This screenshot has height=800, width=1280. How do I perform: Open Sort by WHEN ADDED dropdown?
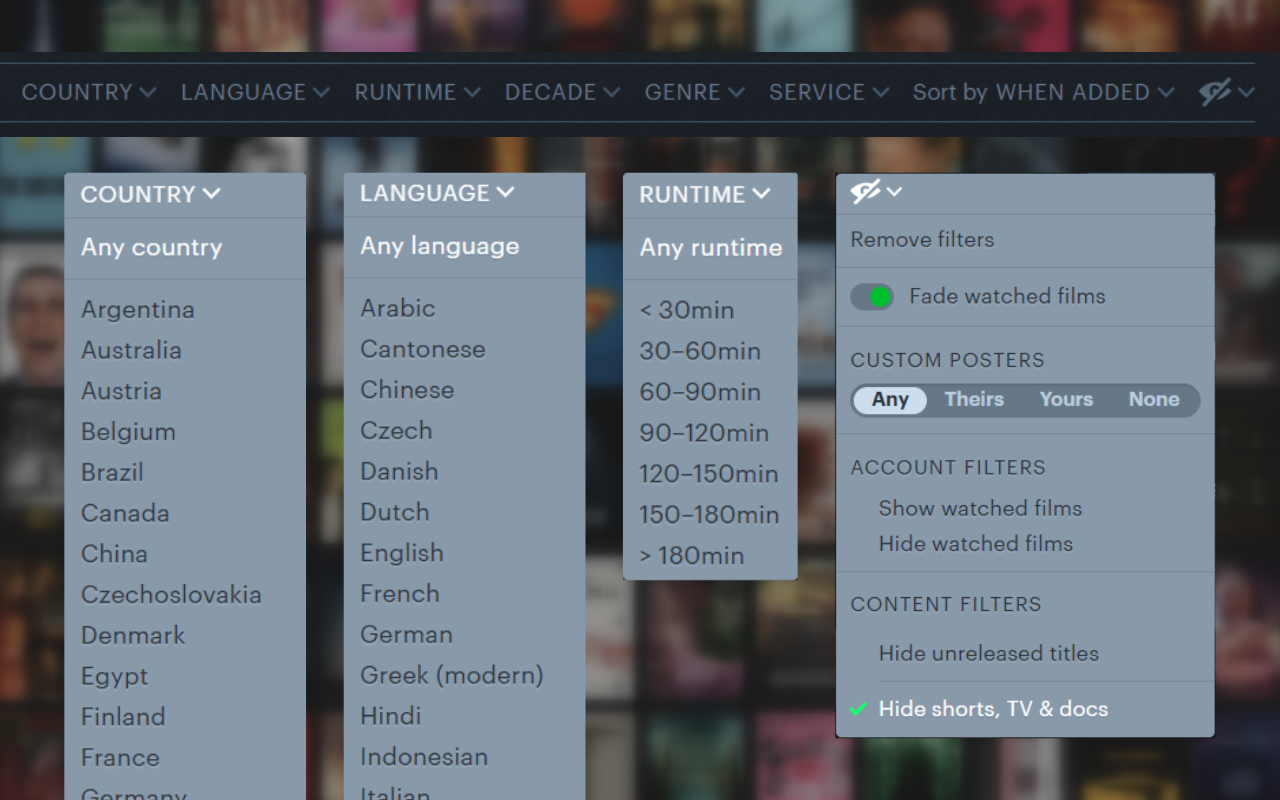click(1043, 92)
